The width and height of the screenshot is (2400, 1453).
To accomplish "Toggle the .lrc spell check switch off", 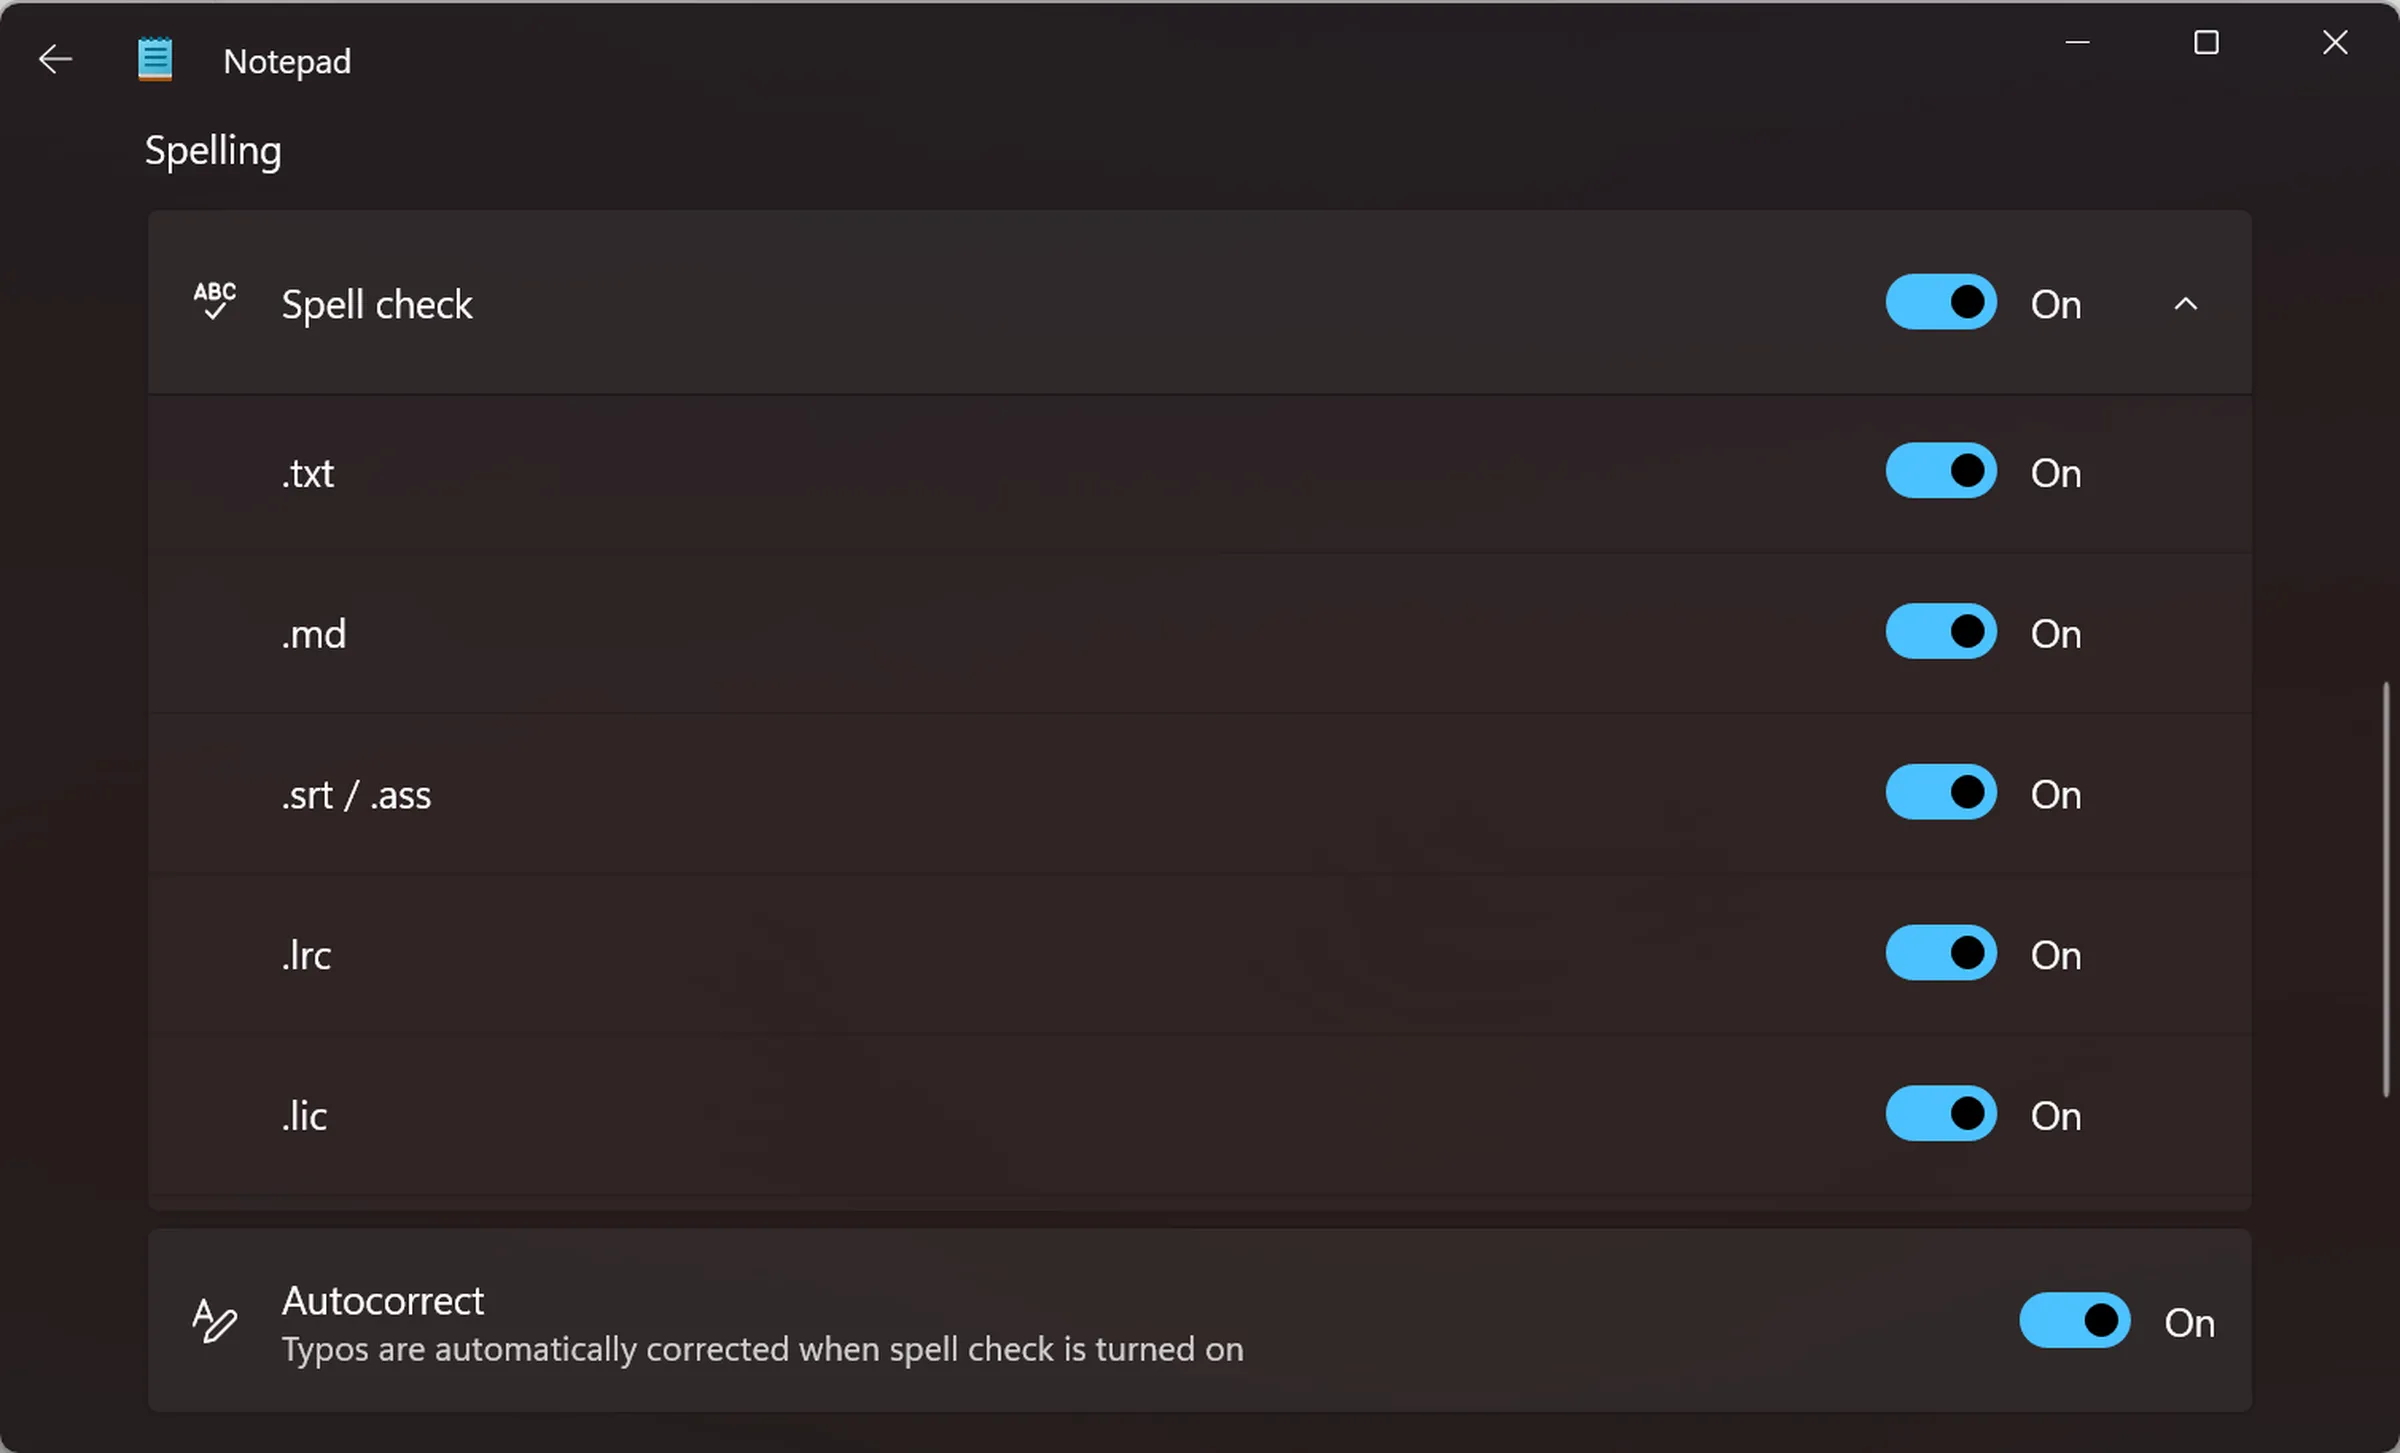I will pos(1941,953).
